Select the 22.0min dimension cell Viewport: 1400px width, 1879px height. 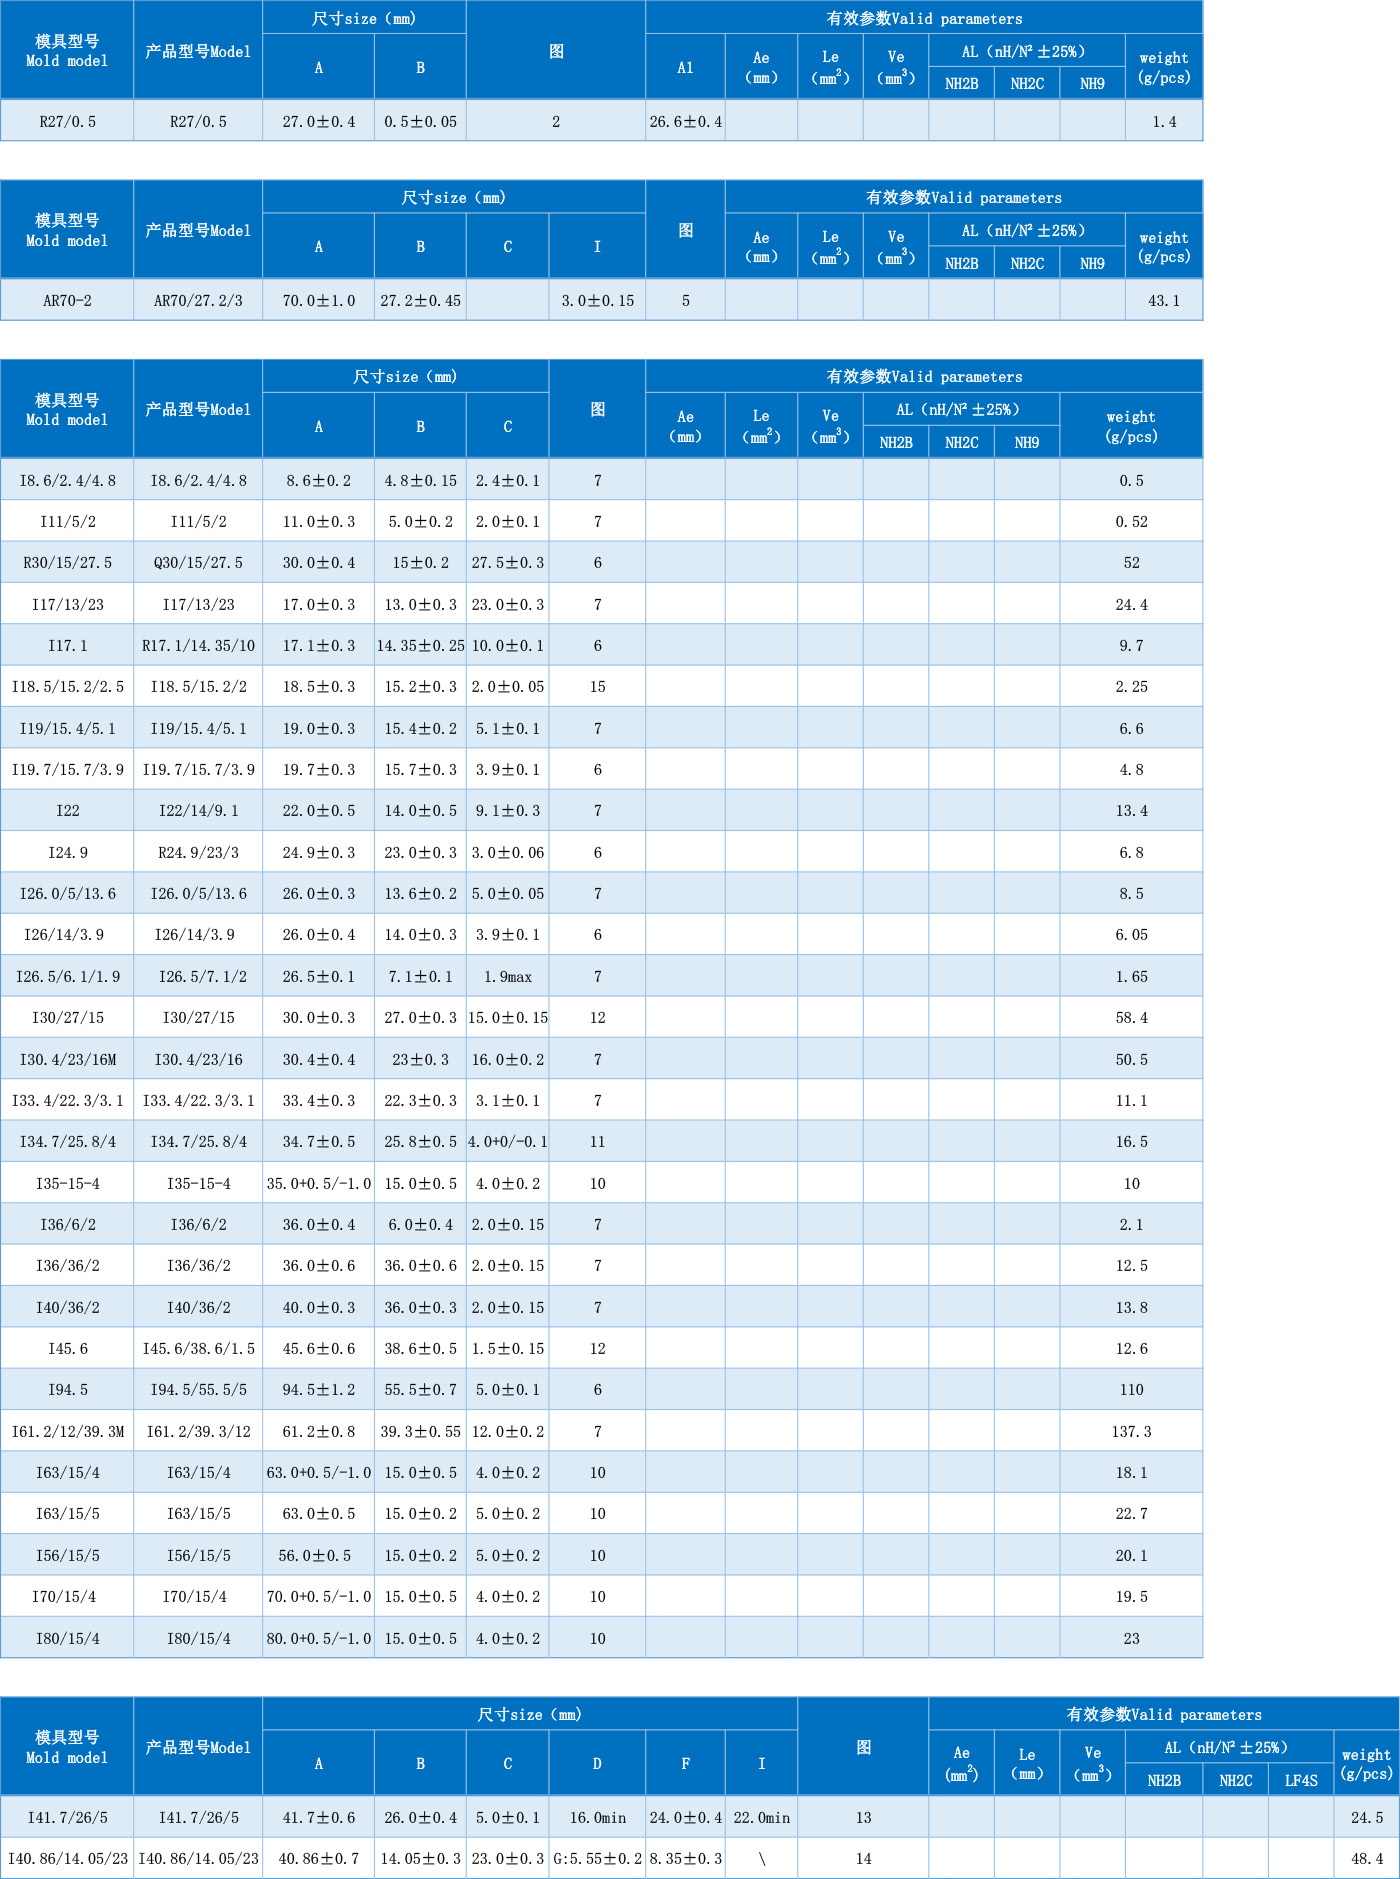pyautogui.click(x=761, y=1818)
